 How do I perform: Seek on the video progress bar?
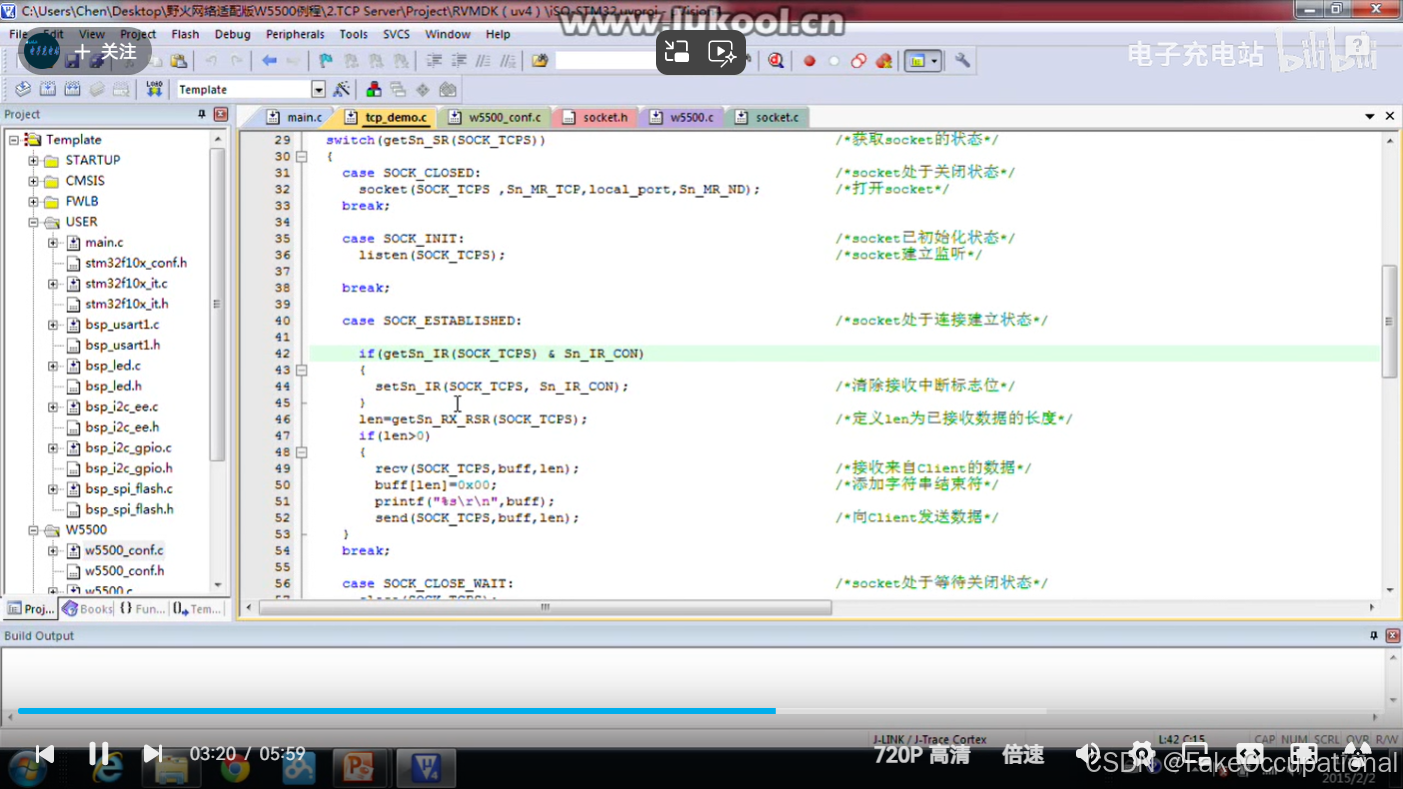click(701, 711)
